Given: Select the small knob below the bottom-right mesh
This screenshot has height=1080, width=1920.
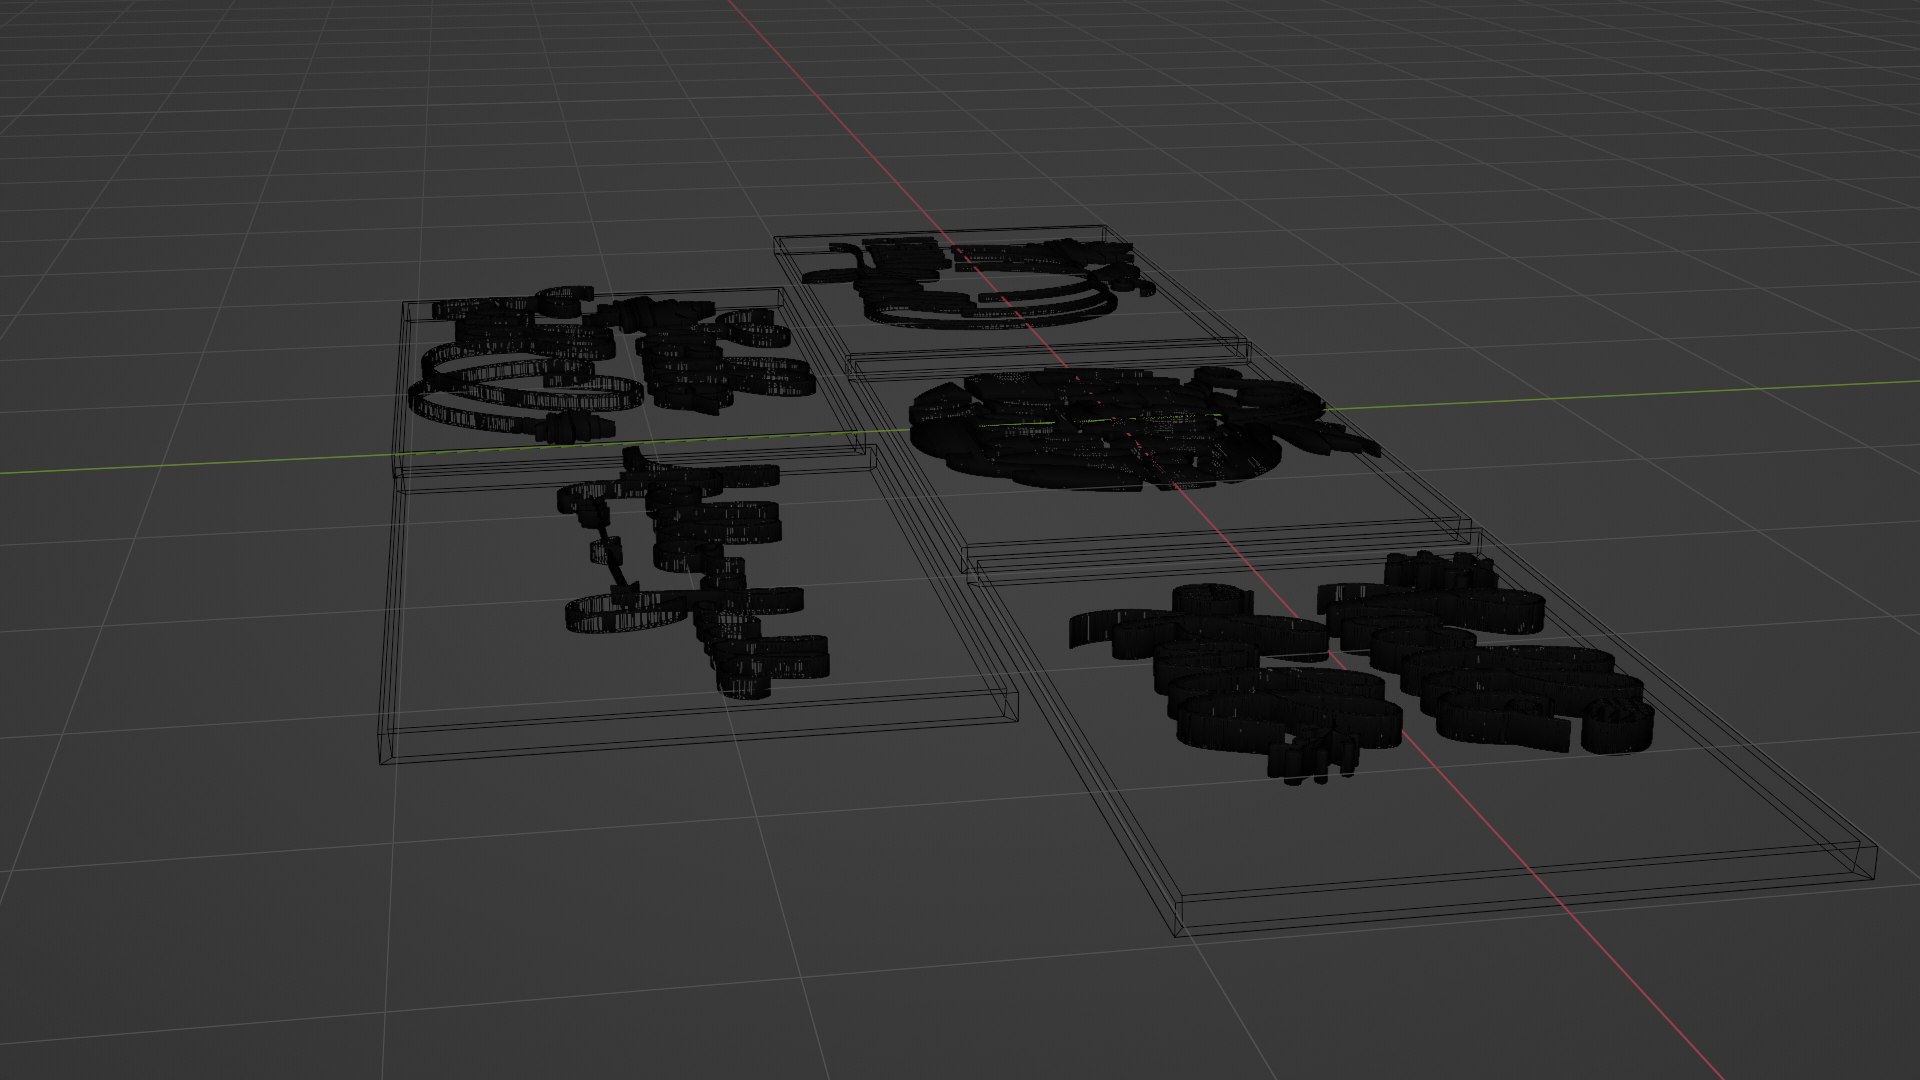Looking at the screenshot, I should (1300, 760).
